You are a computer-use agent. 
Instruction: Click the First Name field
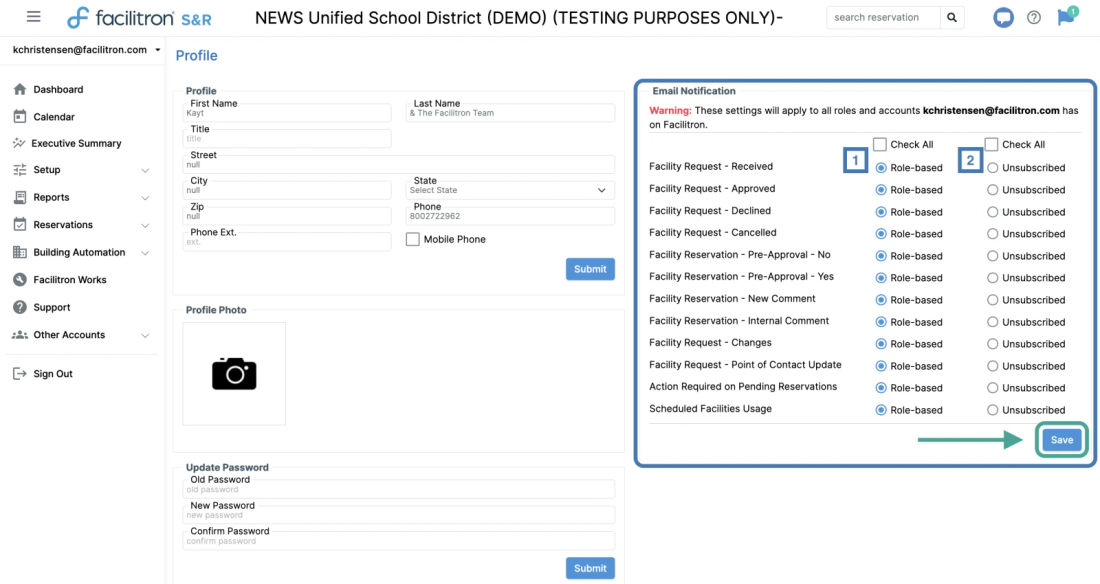[x=287, y=113]
